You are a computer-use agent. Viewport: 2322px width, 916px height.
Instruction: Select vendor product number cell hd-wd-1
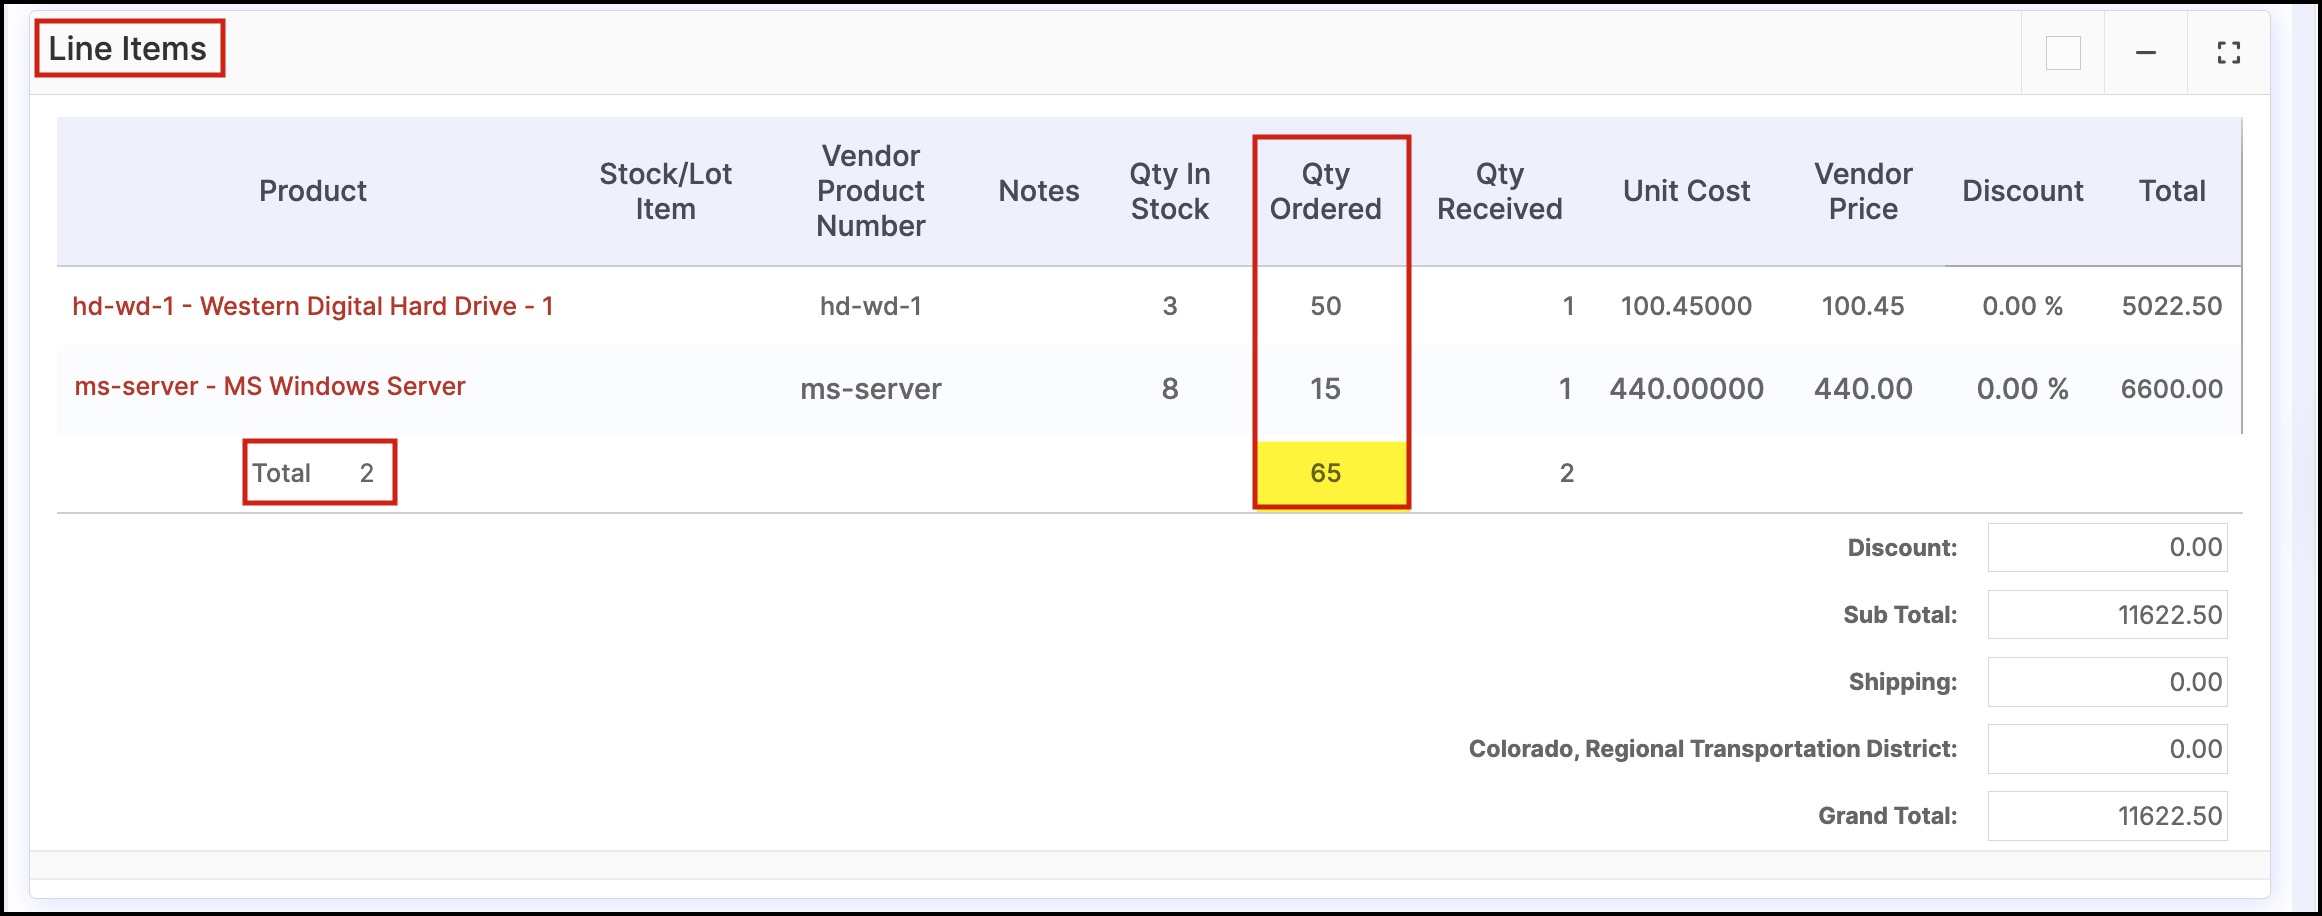pyautogui.click(x=871, y=306)
